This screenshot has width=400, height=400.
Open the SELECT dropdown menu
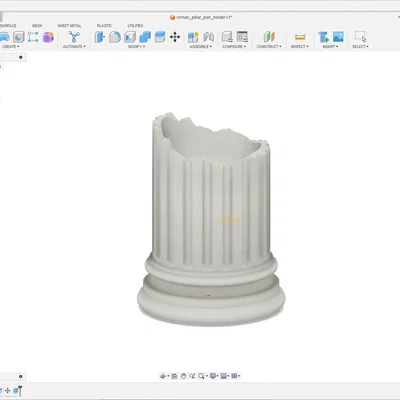360,47
